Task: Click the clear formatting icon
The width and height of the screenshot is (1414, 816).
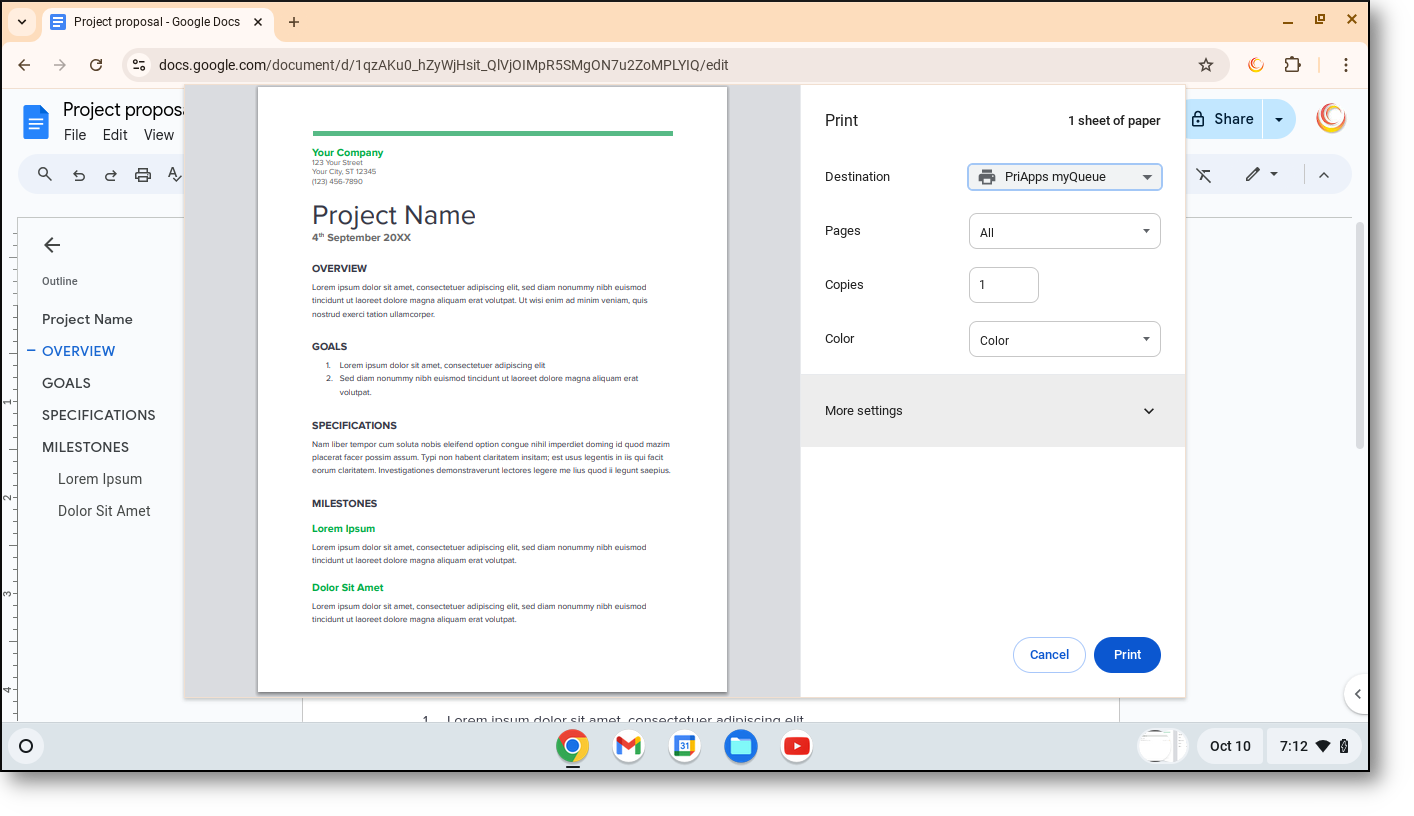Action: coord(1204,175)
